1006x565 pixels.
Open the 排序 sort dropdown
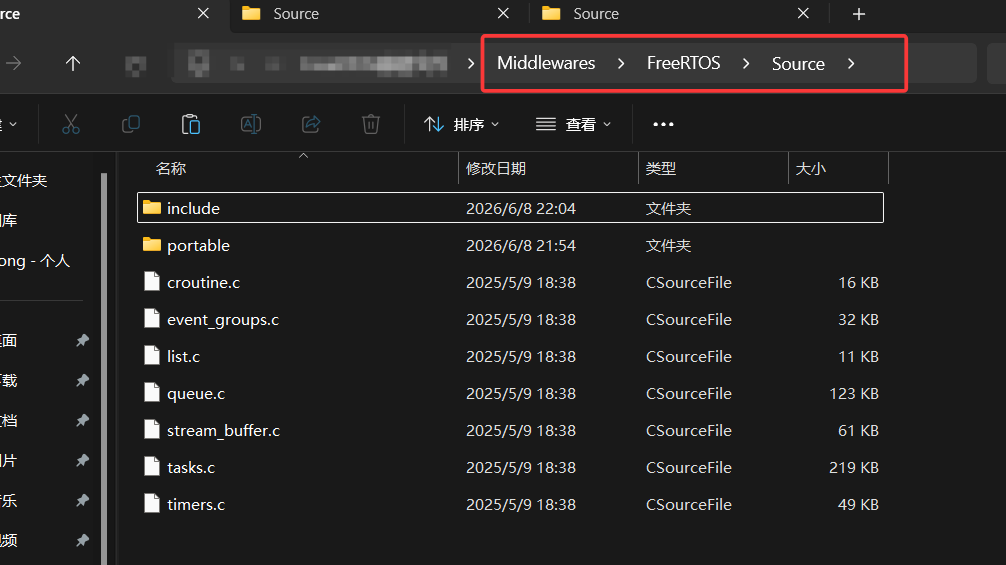click(x=461, y=124)
